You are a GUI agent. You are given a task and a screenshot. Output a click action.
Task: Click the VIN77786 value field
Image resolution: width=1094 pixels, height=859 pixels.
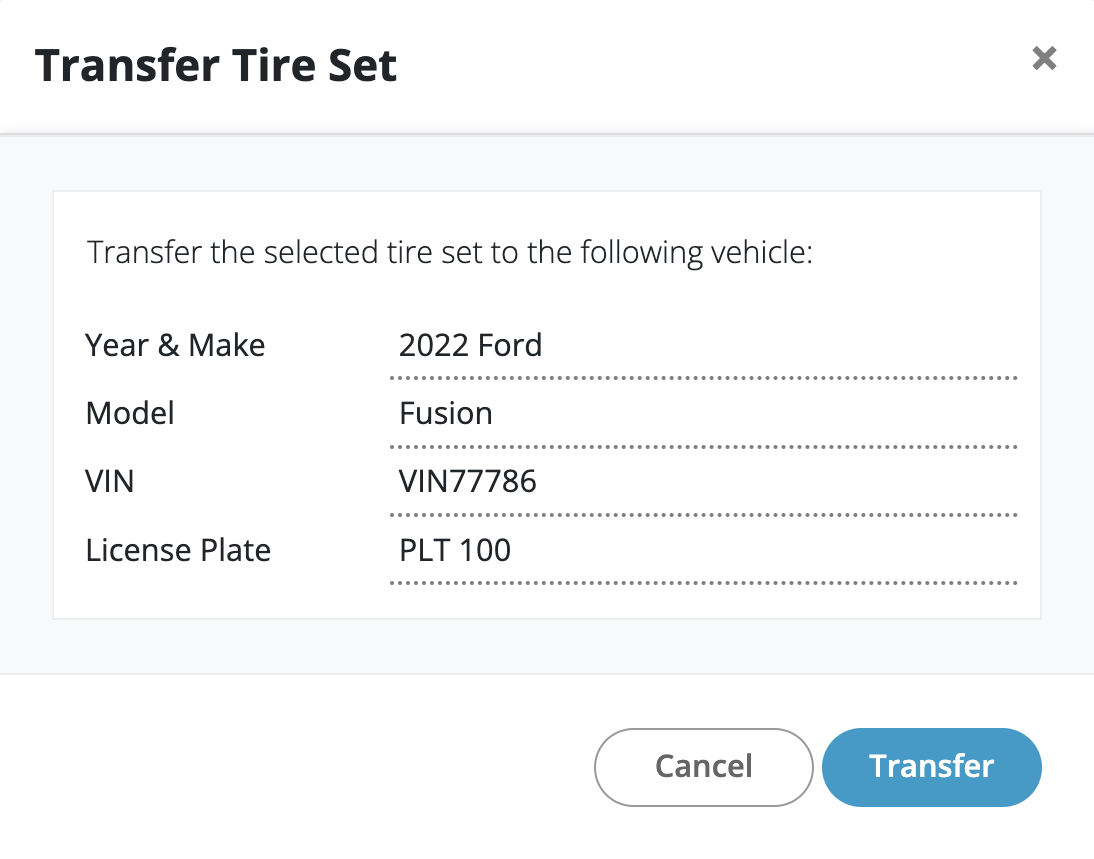coord(702,482)
